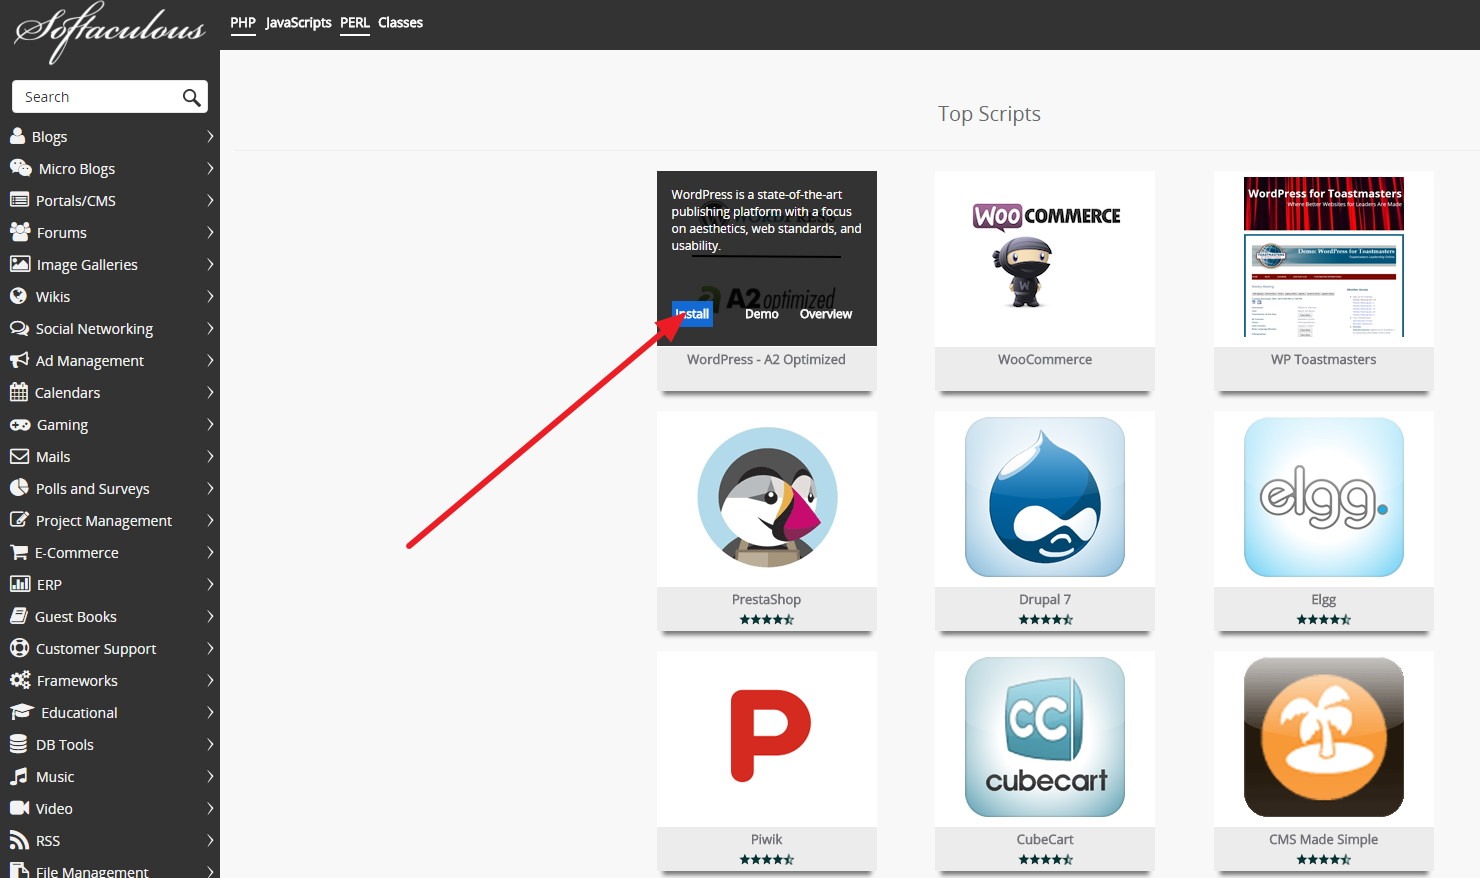
Task: Expand the Blogs category chevron
Action: pos(210,136)
